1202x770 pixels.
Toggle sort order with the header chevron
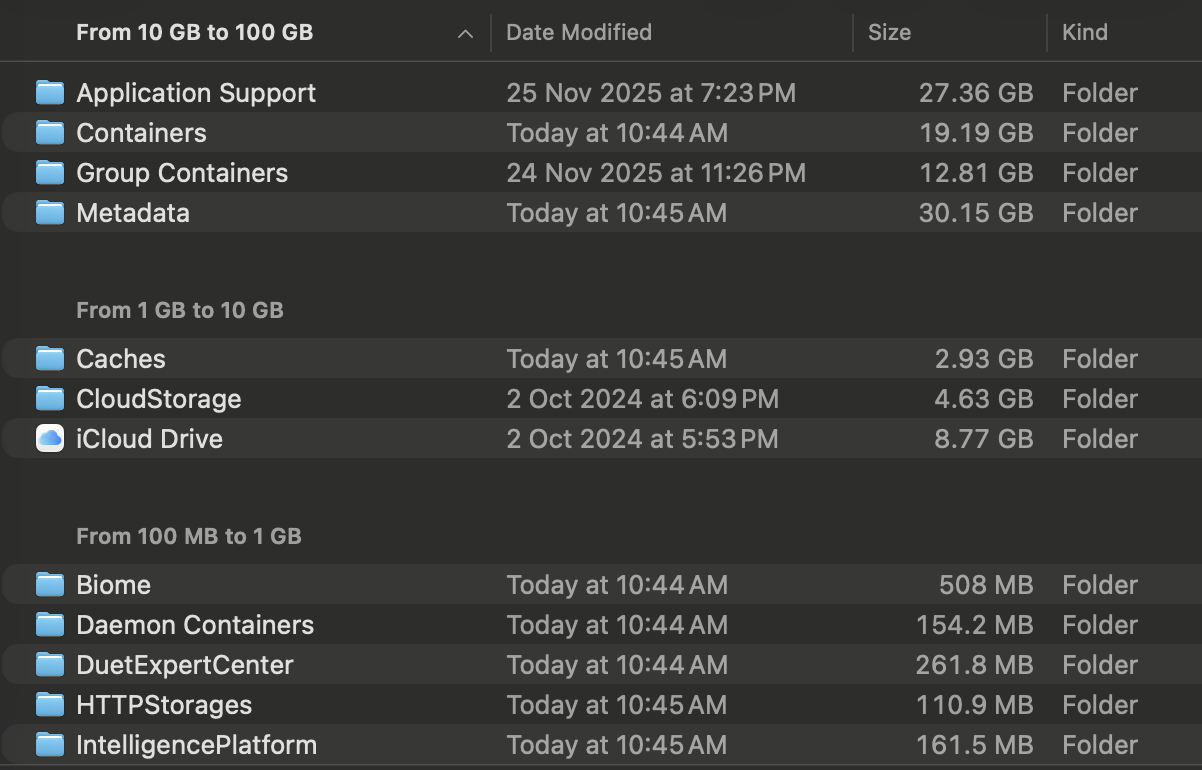coord(465,33)
